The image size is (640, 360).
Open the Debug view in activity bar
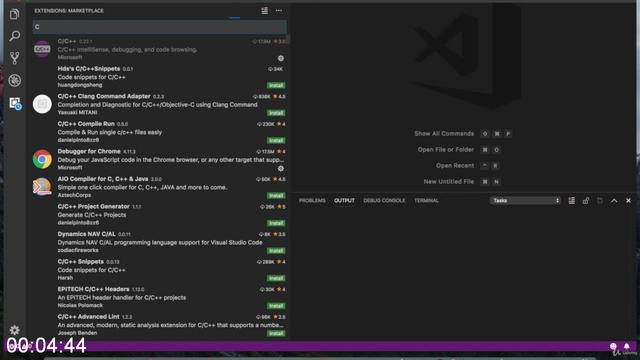pyautogui.click(x=15, y=80)
